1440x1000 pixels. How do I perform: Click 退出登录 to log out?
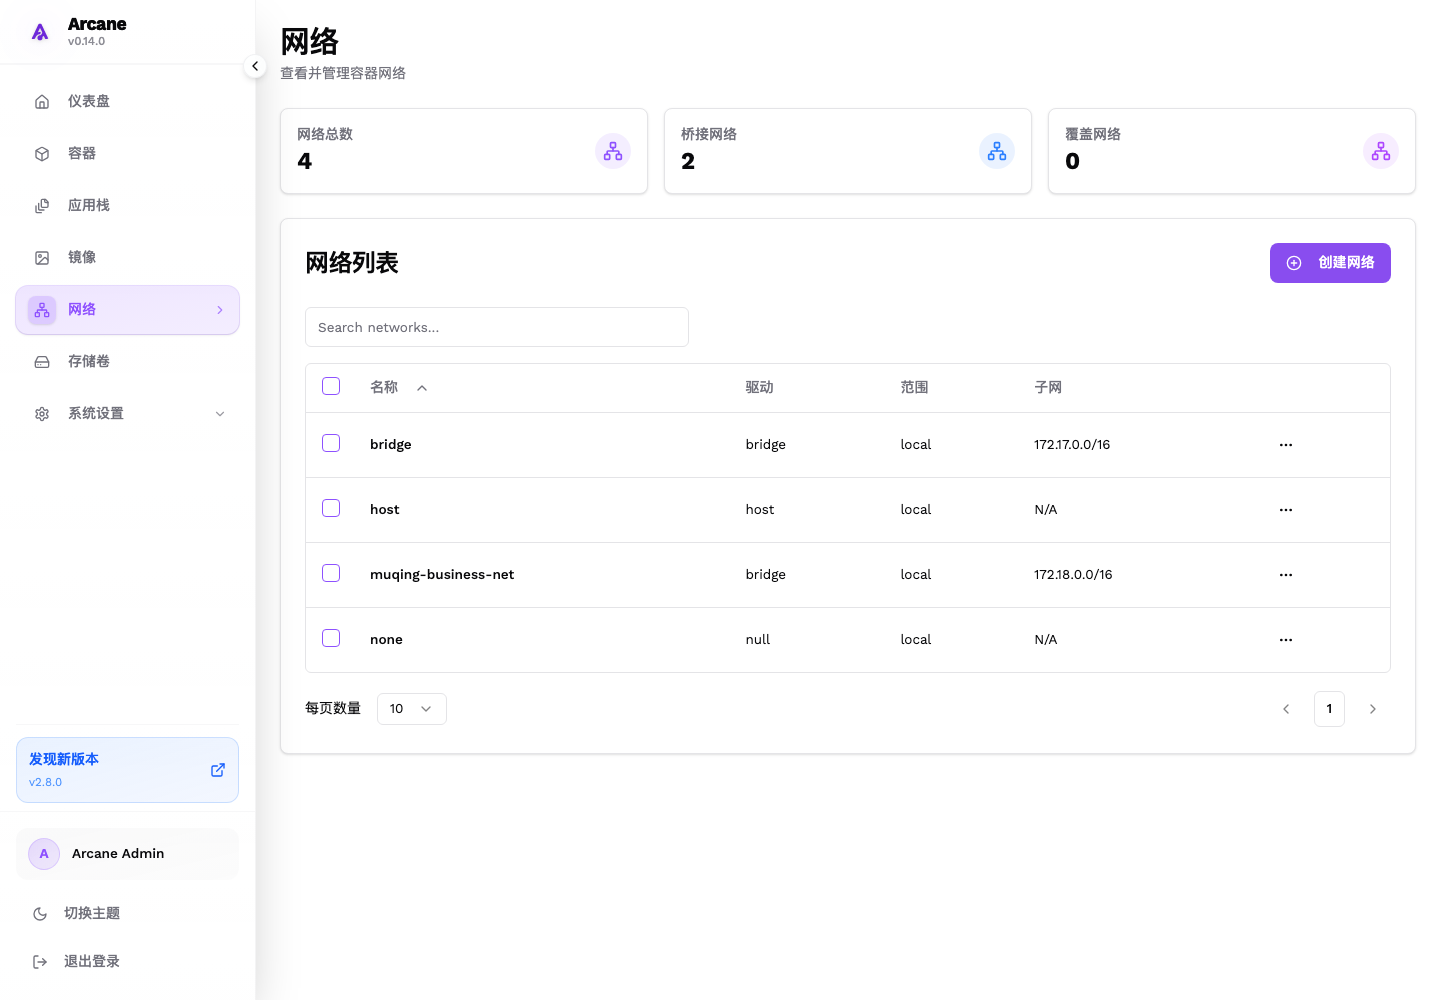click(x=127, y=962)
